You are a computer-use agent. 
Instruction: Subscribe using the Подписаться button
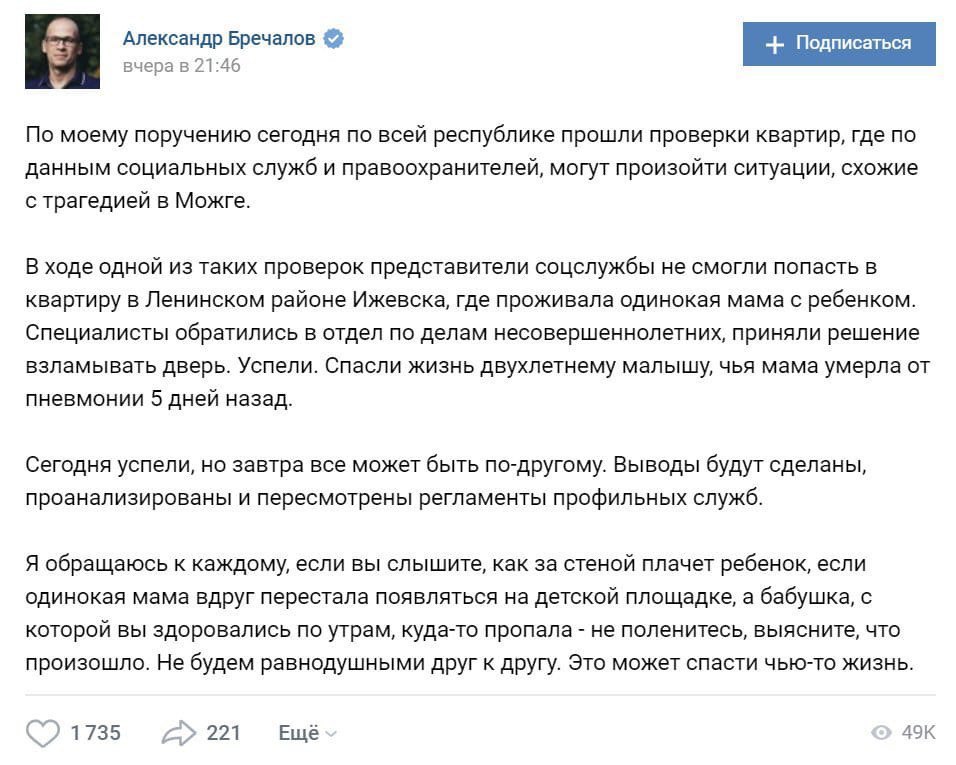coord(839,44)
